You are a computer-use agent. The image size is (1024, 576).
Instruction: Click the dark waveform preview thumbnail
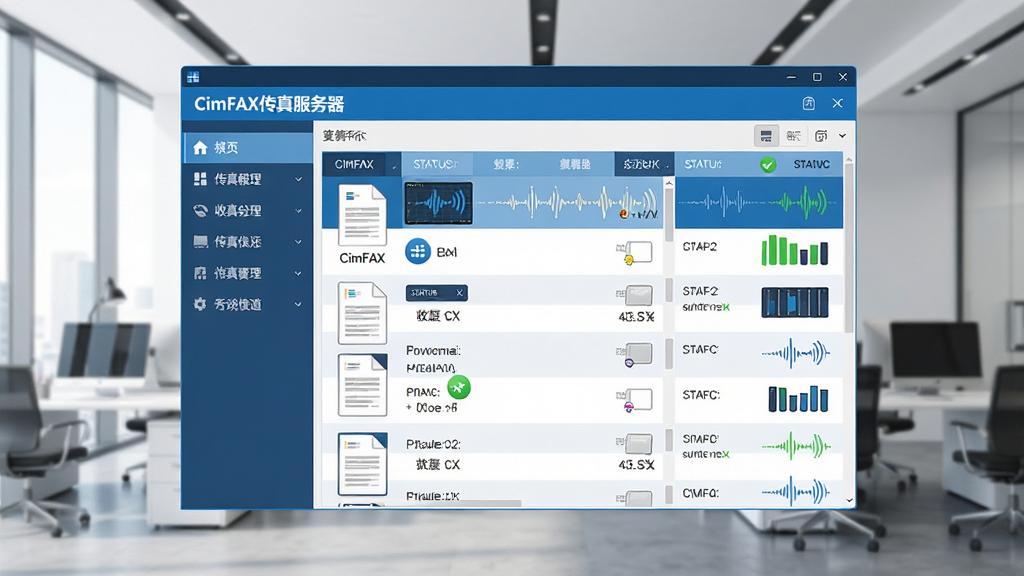click(x=438, y=203)
